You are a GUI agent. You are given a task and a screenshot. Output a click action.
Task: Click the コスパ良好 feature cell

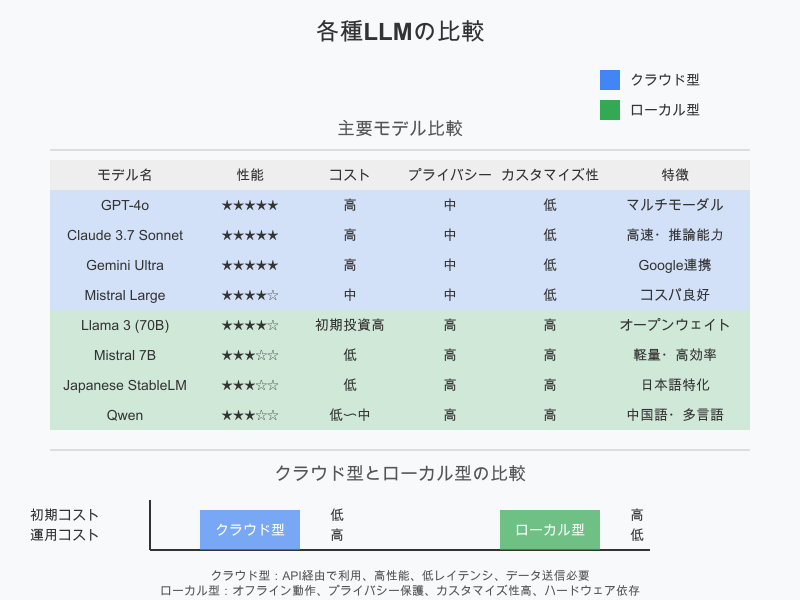pyautogui.click(x=675, y=295)
